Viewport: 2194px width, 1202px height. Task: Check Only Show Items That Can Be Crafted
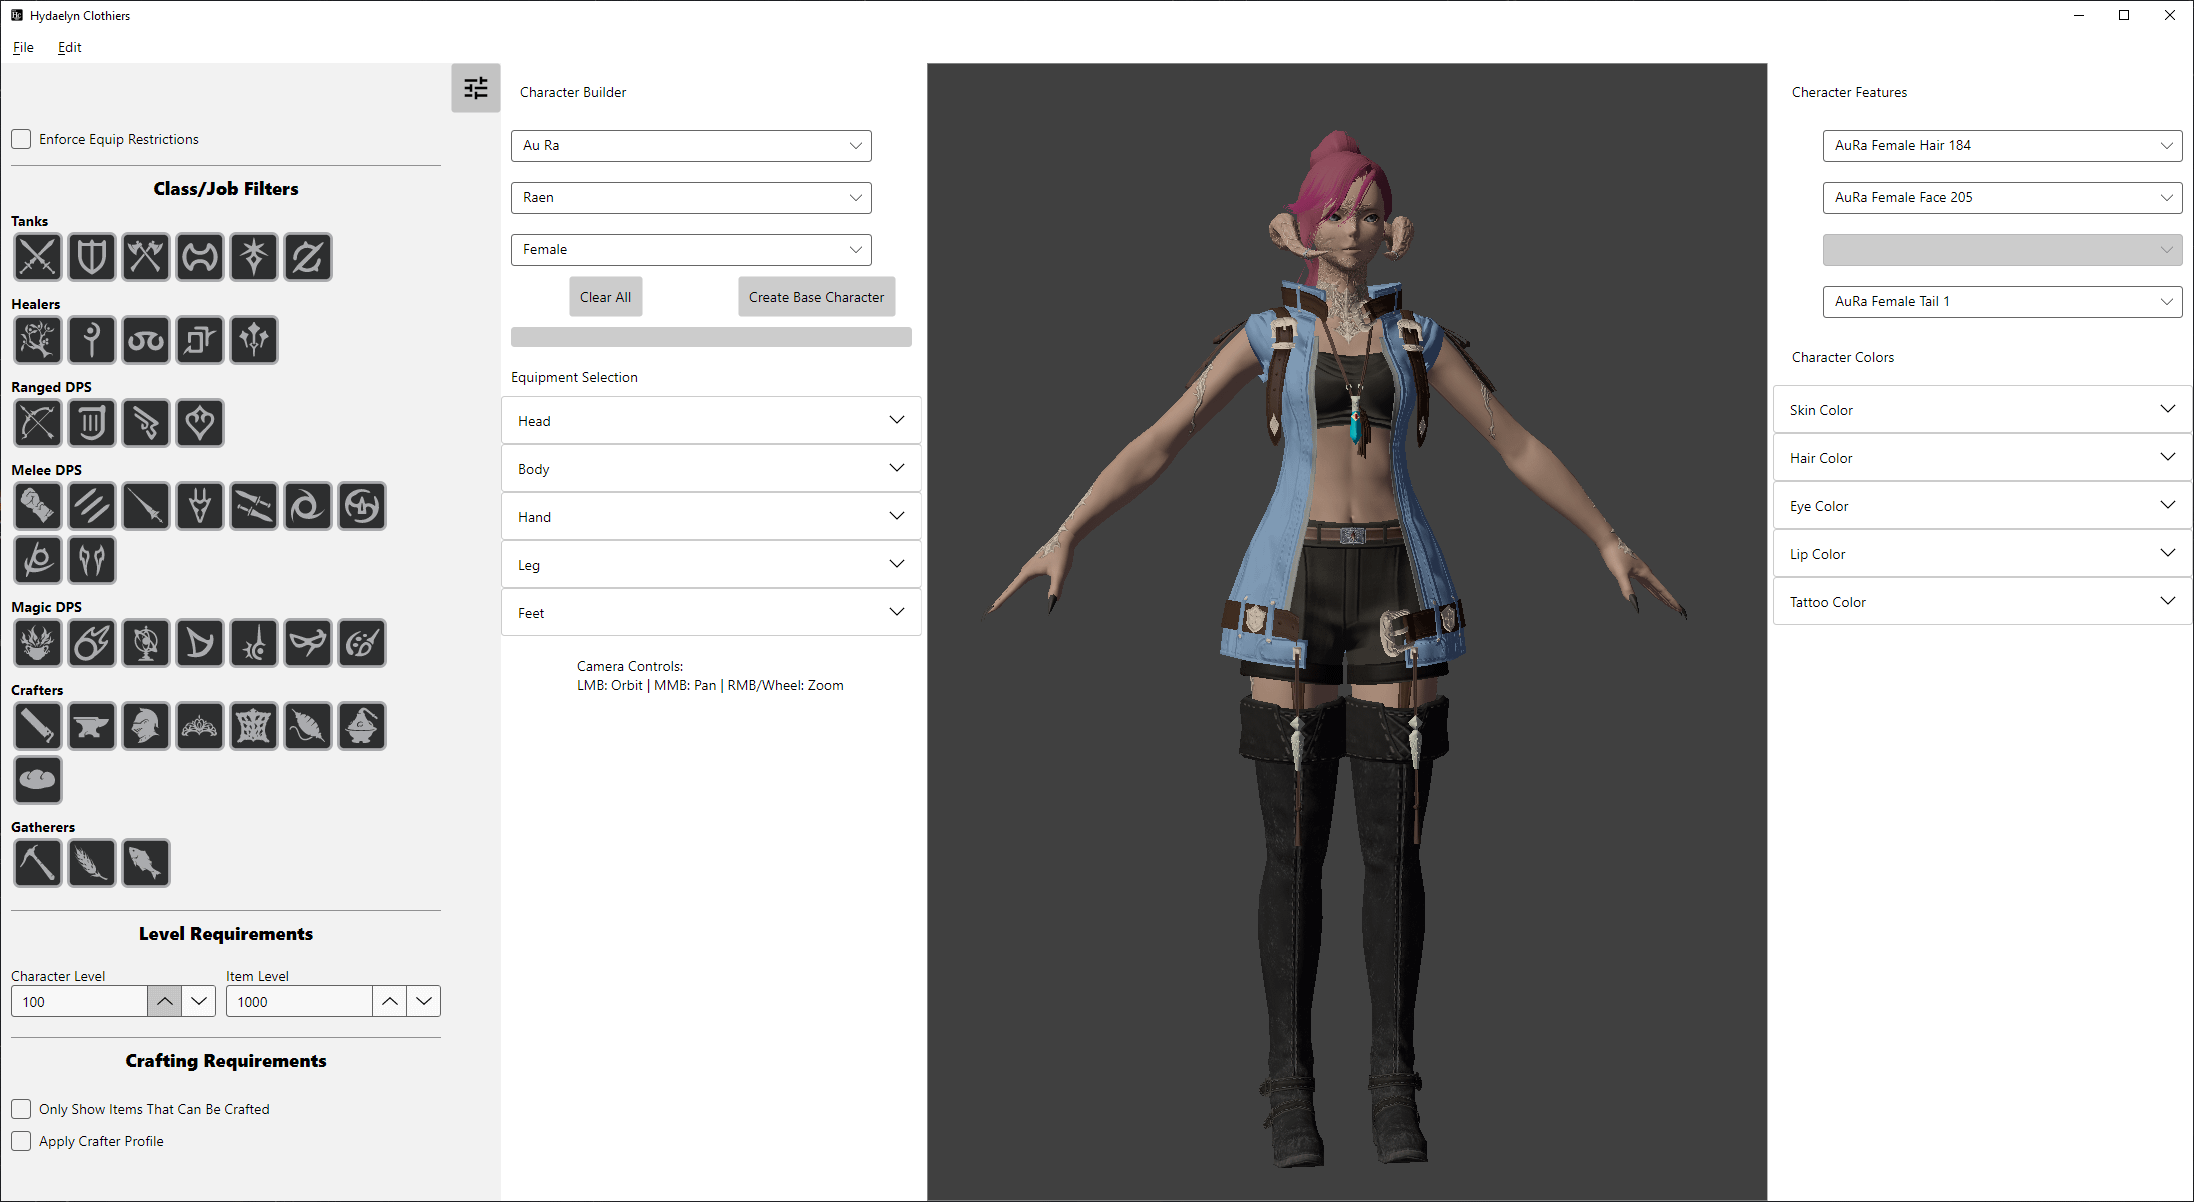(x=21, y=1109)
